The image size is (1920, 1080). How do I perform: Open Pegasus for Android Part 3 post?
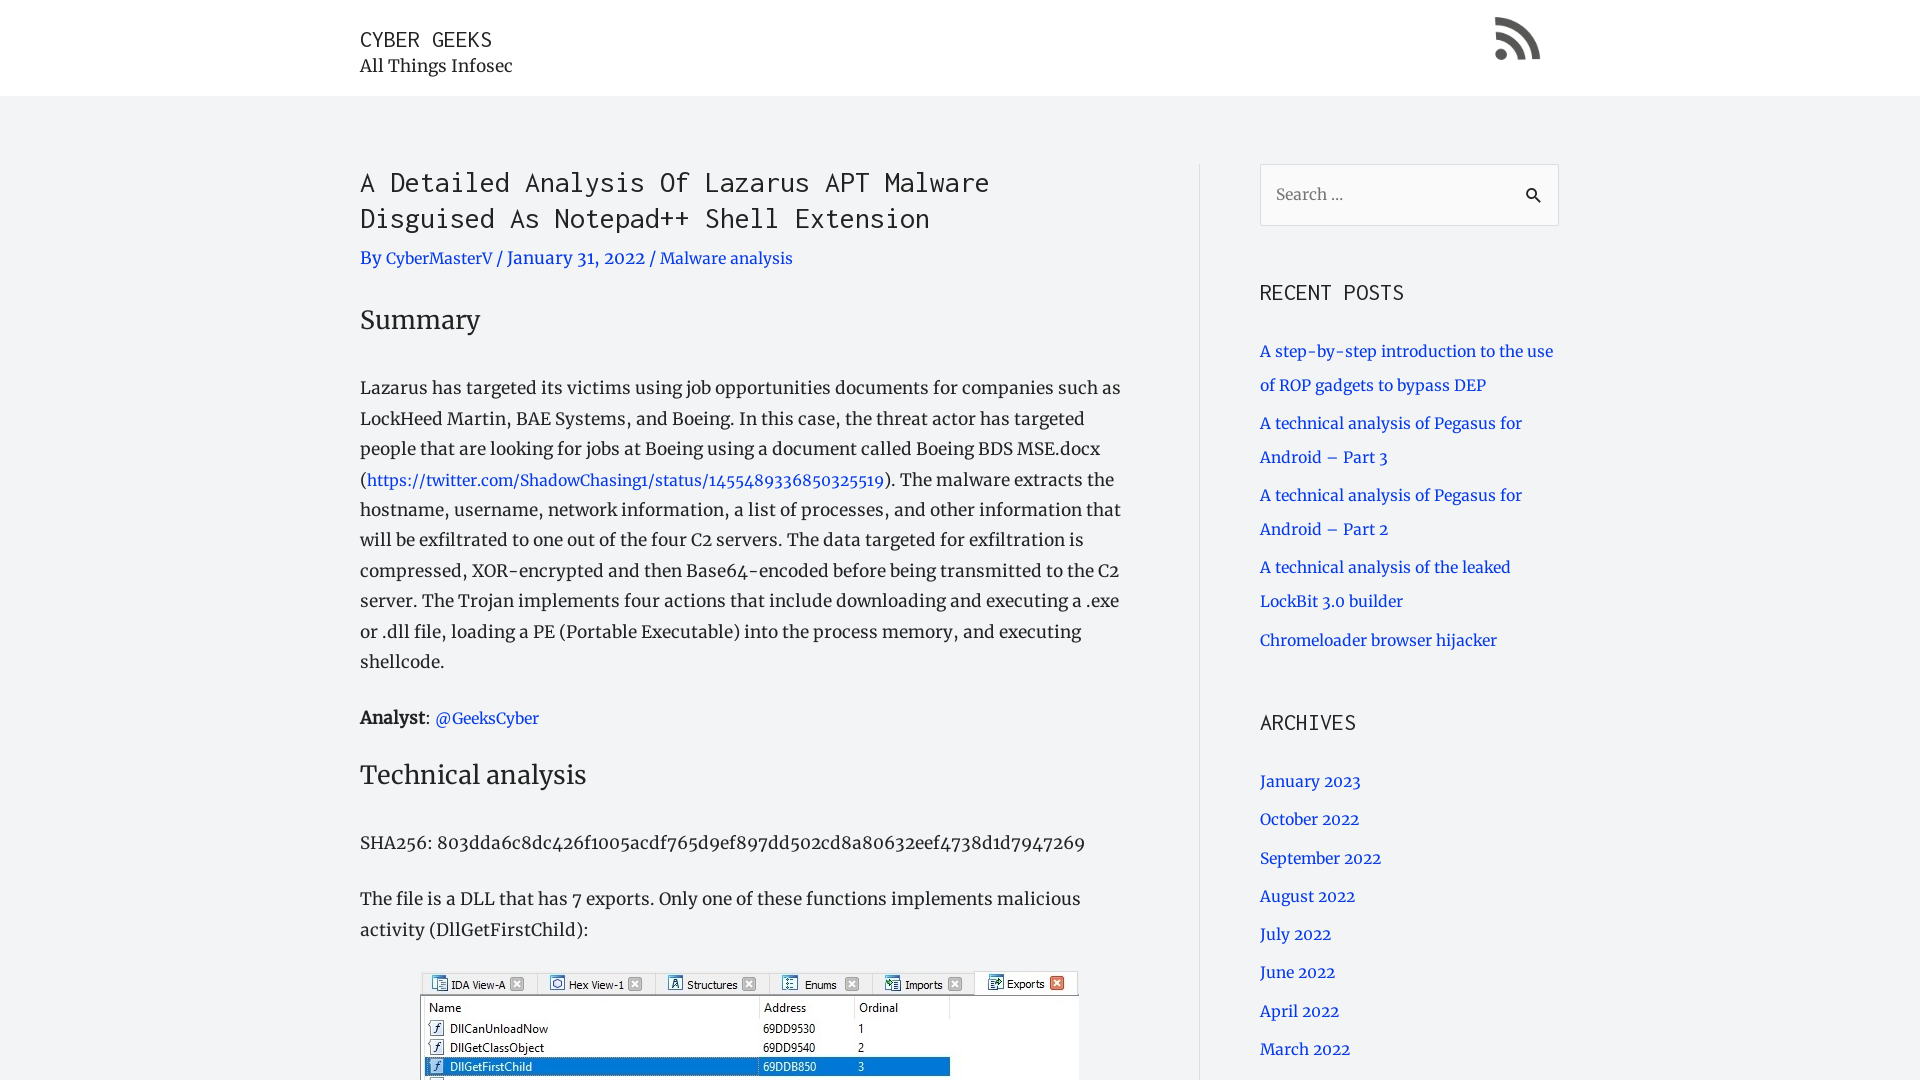[x=1391, y=440]
